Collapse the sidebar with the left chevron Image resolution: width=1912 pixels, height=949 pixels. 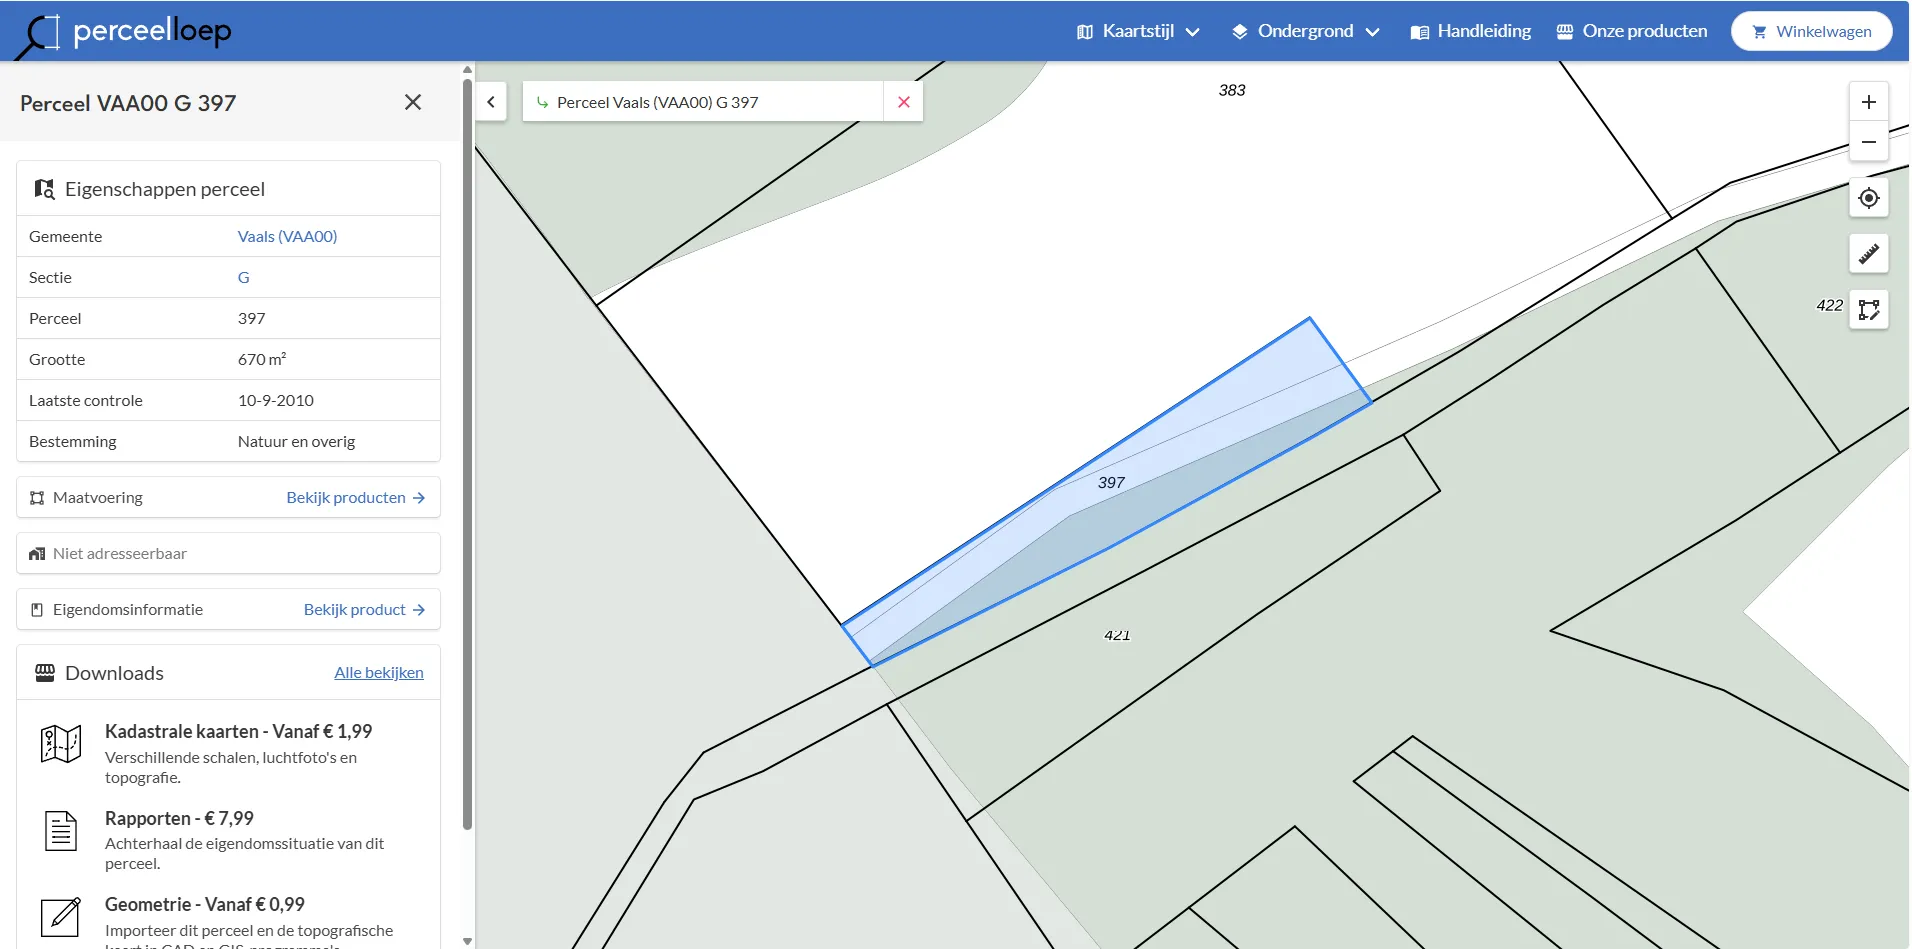tap(491, 102)
